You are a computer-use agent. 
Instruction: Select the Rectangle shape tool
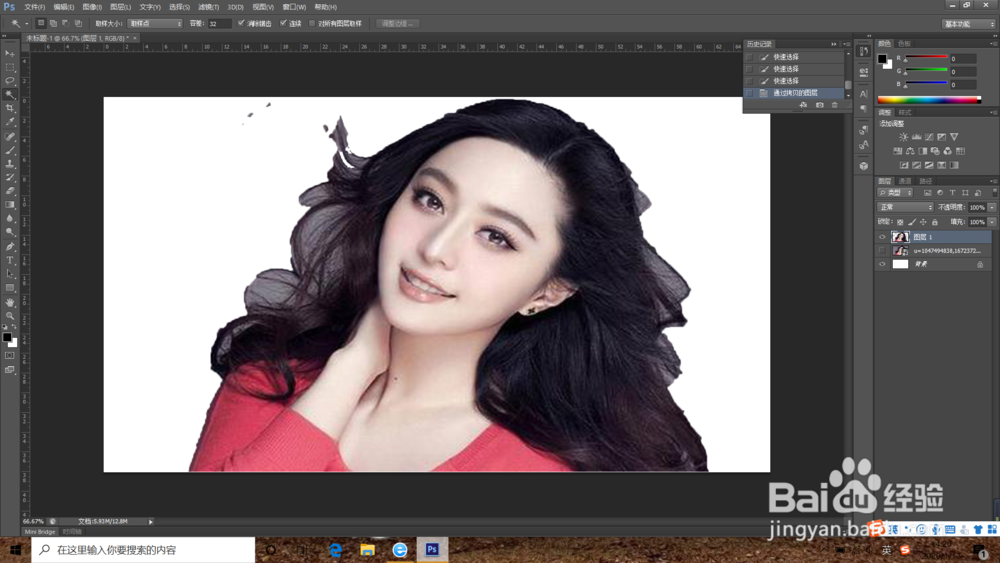pos(10,288)
